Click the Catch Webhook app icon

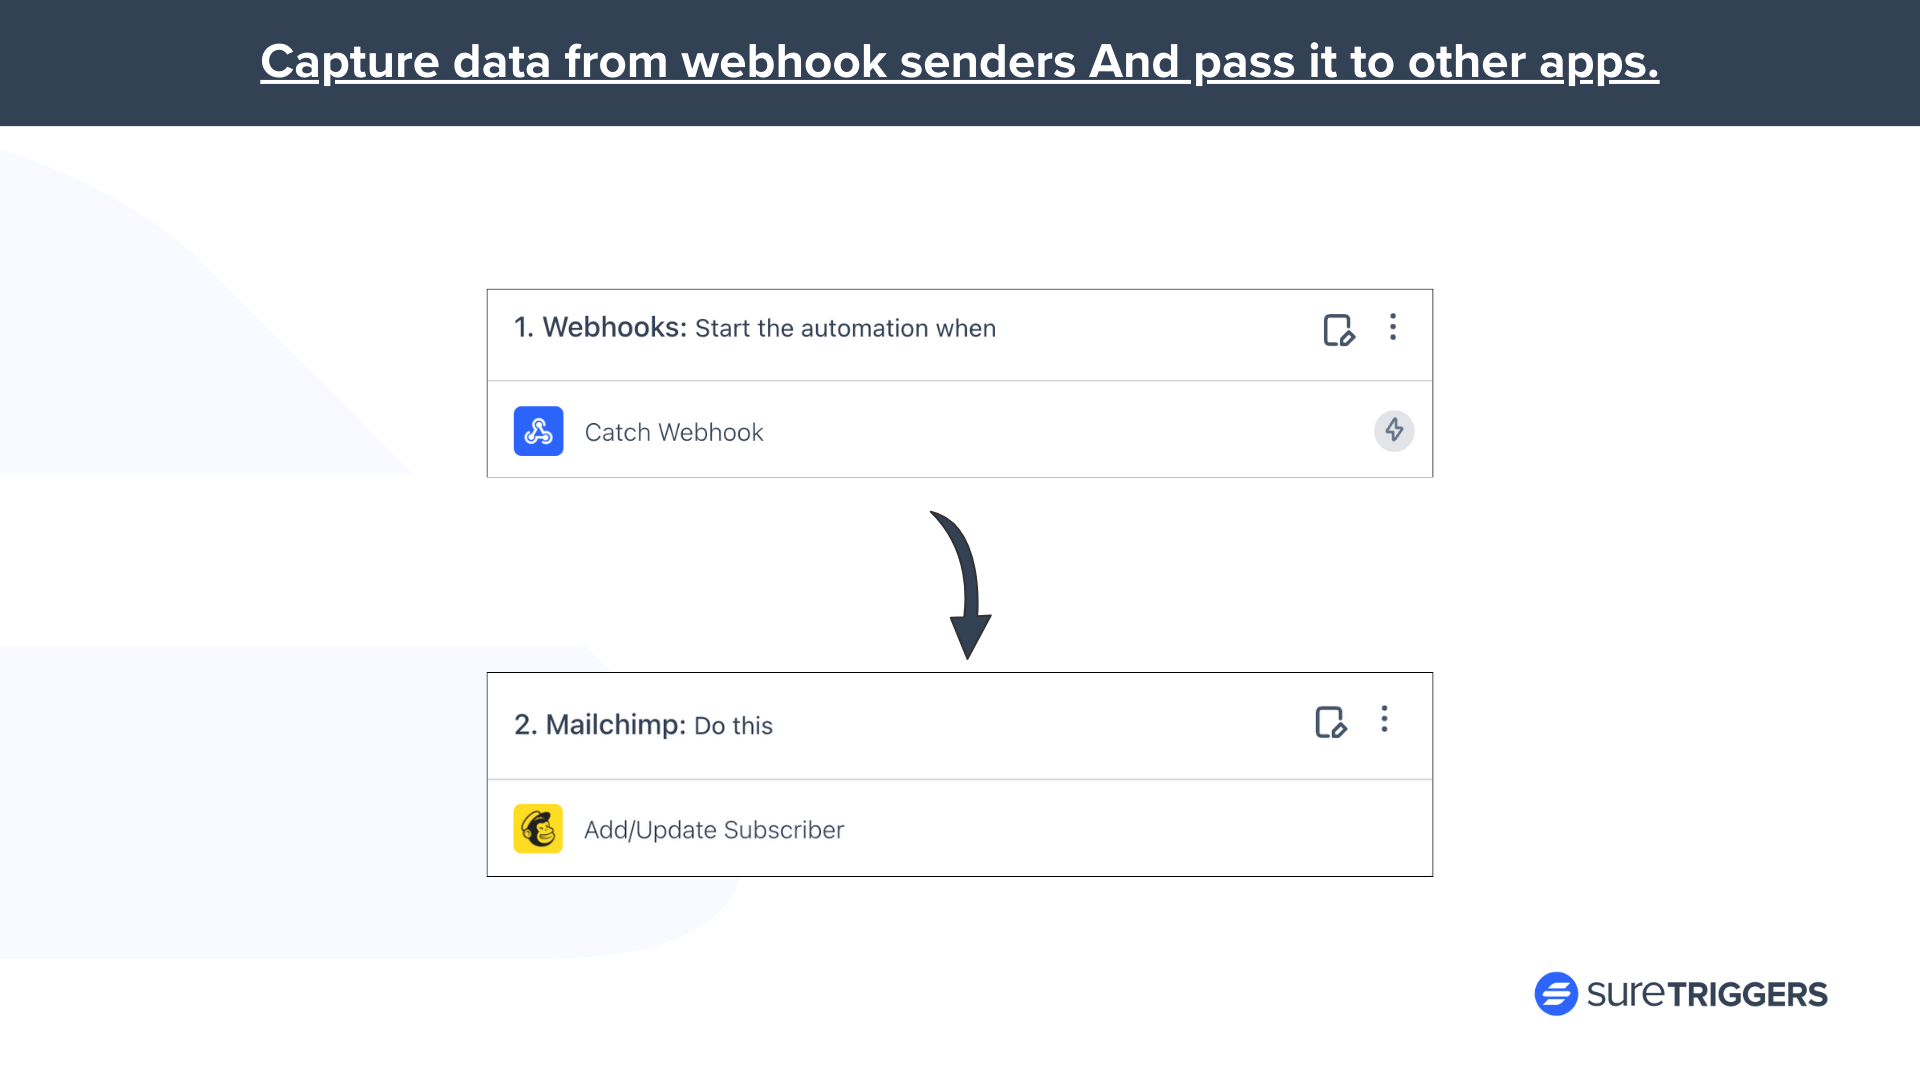pyautogui.click(x=538, y=431)
